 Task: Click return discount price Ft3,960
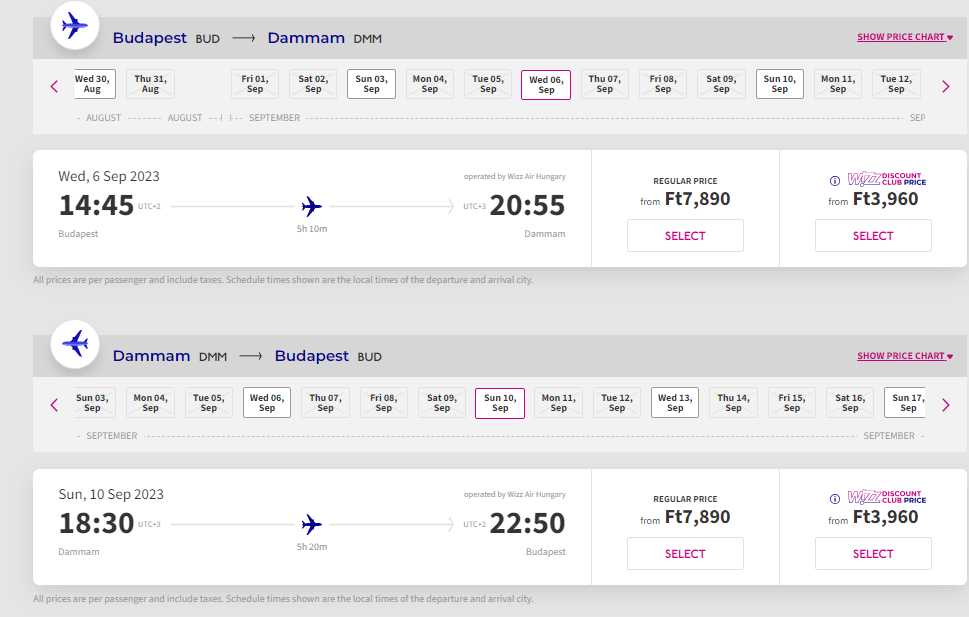click(885, 517)
